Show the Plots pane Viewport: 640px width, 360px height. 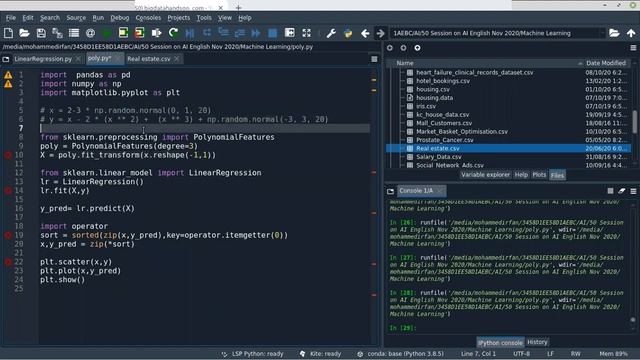(539, 175)
